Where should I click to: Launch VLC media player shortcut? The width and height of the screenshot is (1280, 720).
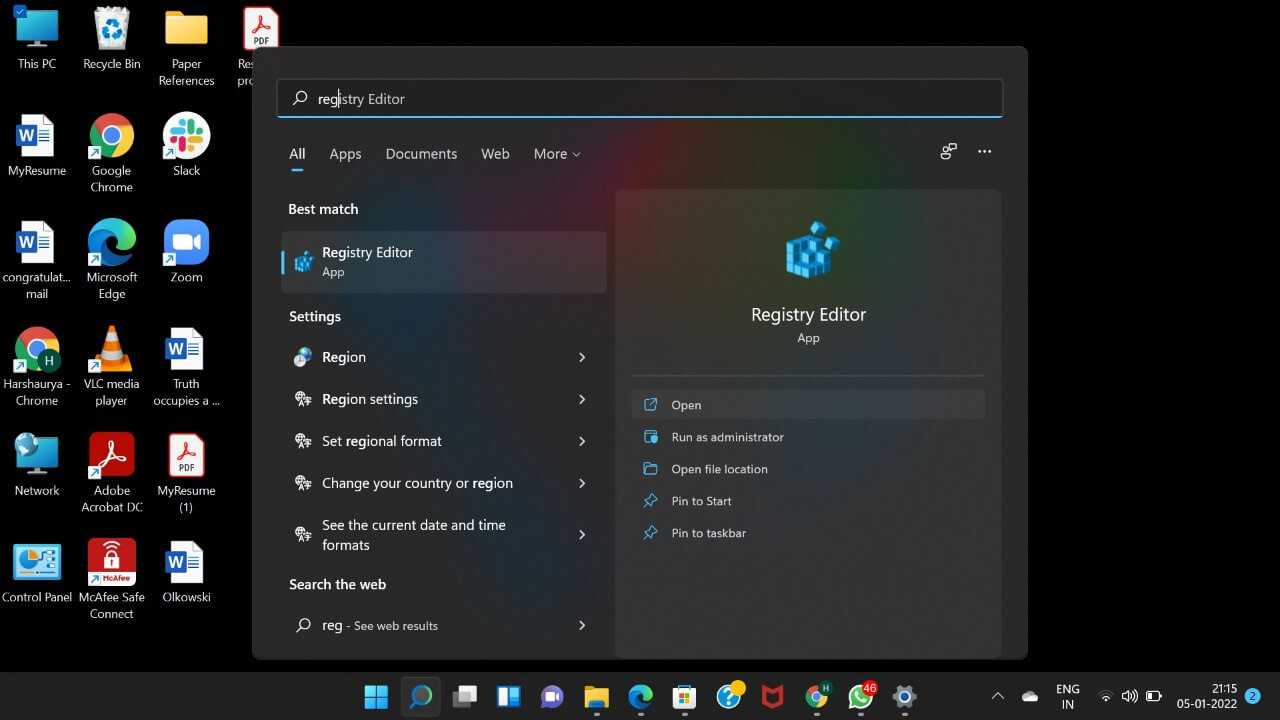click(x=112, y=367)
